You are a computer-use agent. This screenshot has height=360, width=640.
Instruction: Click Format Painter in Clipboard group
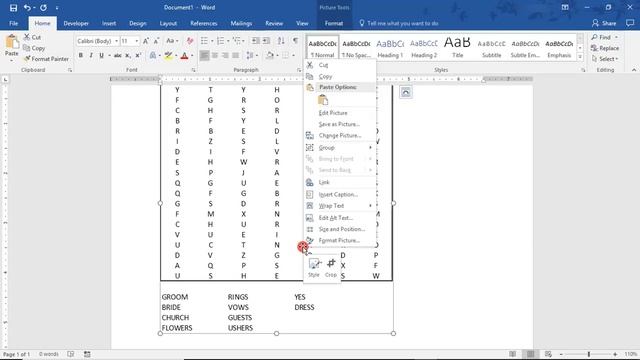point(46,59)
